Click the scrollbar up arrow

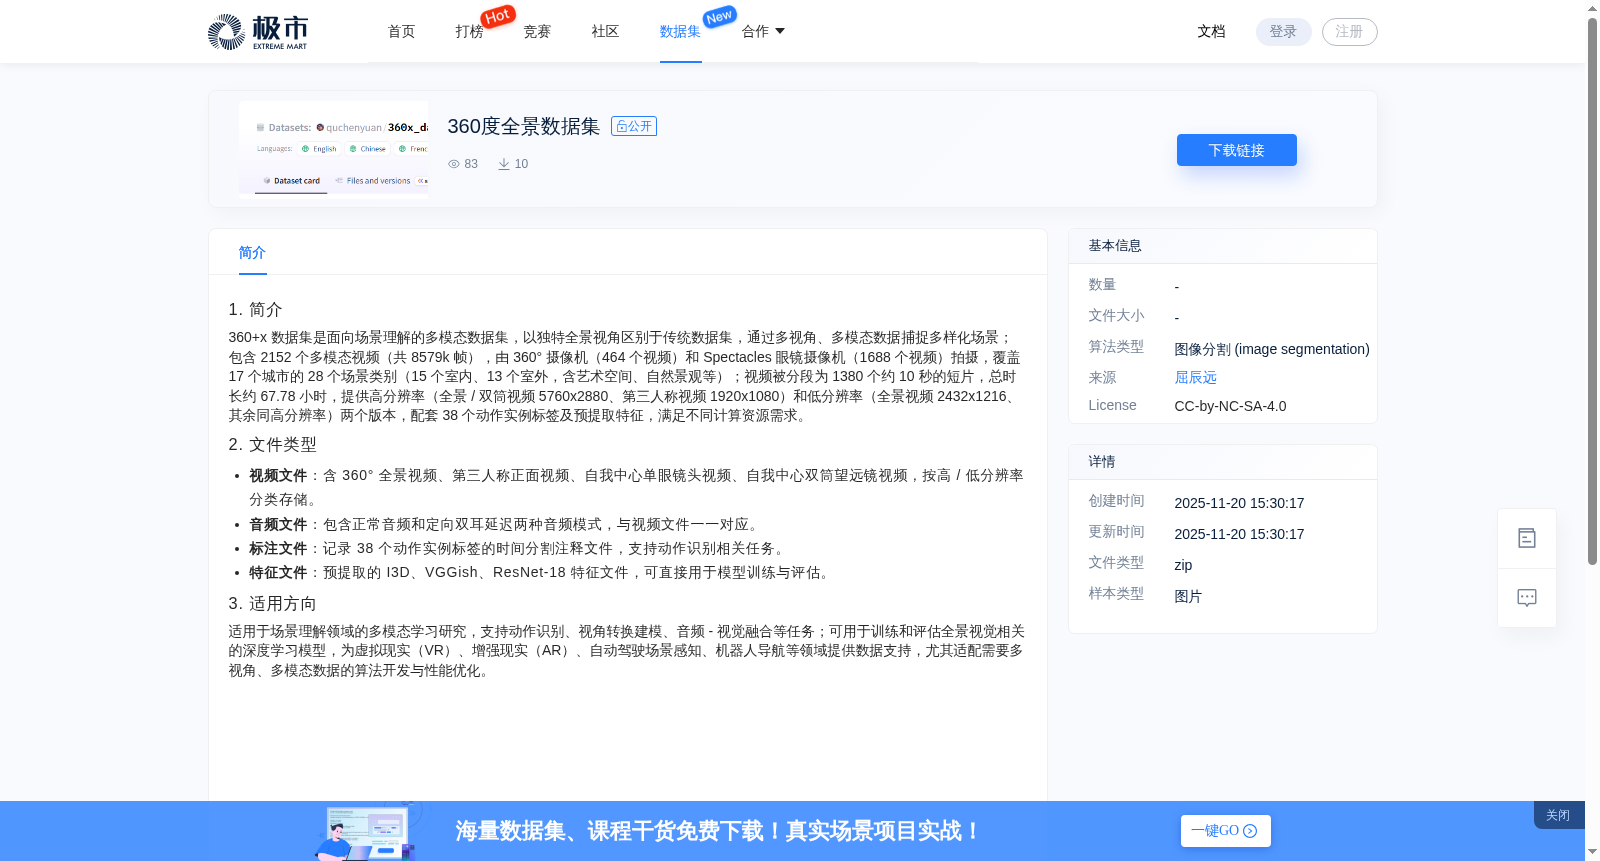(x=1592, y=8)
